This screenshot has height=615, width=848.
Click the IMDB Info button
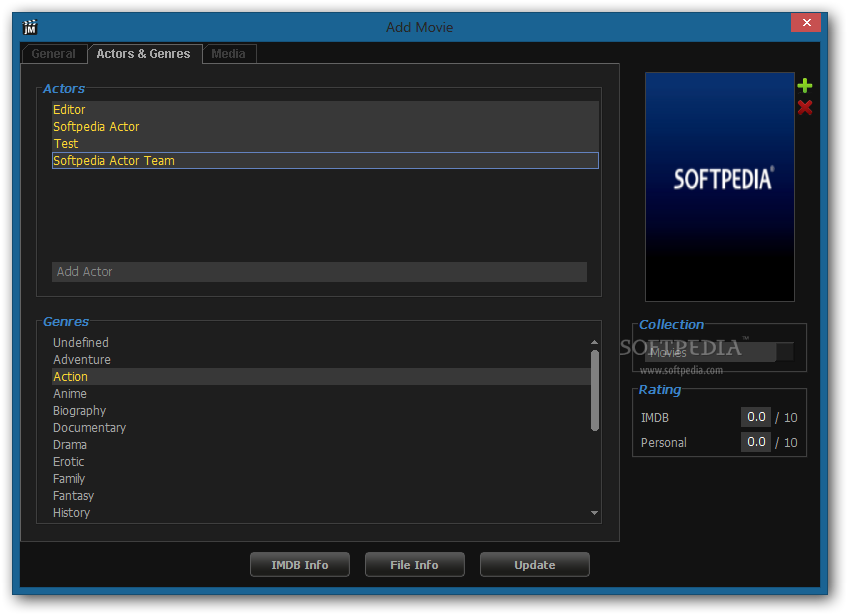click(x=300, y=565)
